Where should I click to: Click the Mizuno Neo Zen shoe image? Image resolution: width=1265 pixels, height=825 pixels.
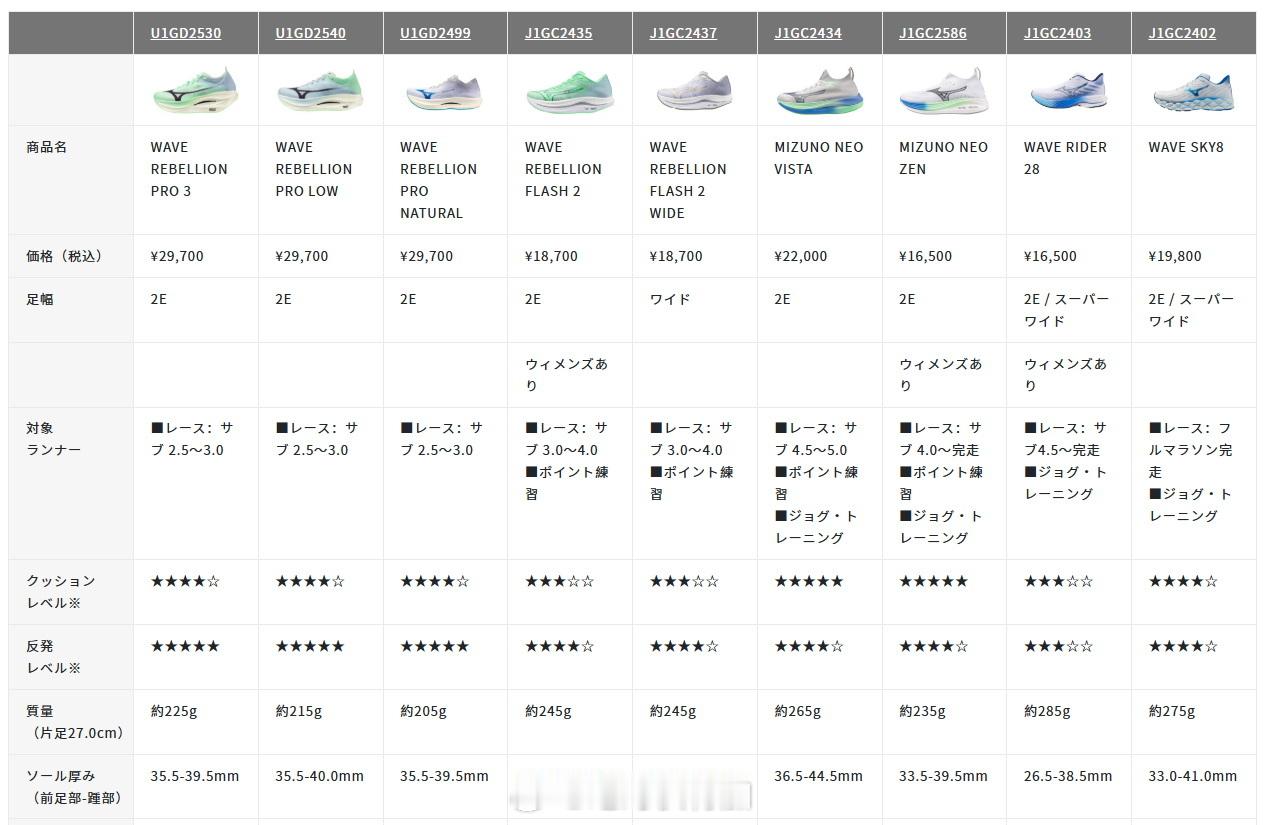tap(944, 91)
